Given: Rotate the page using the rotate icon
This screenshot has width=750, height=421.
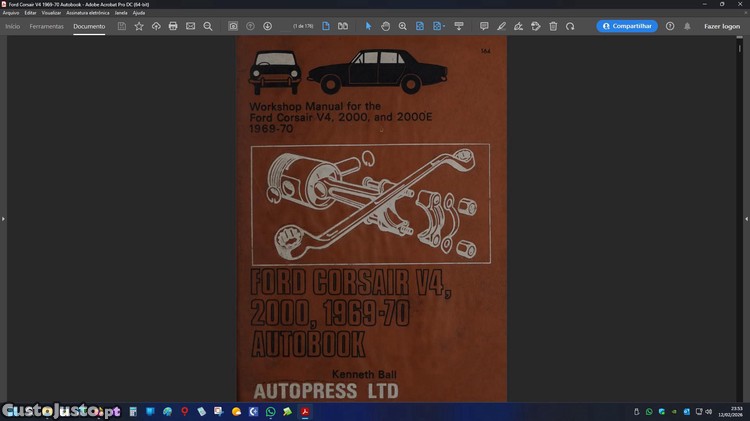Looking at the screenshot, I should [570, 26].
